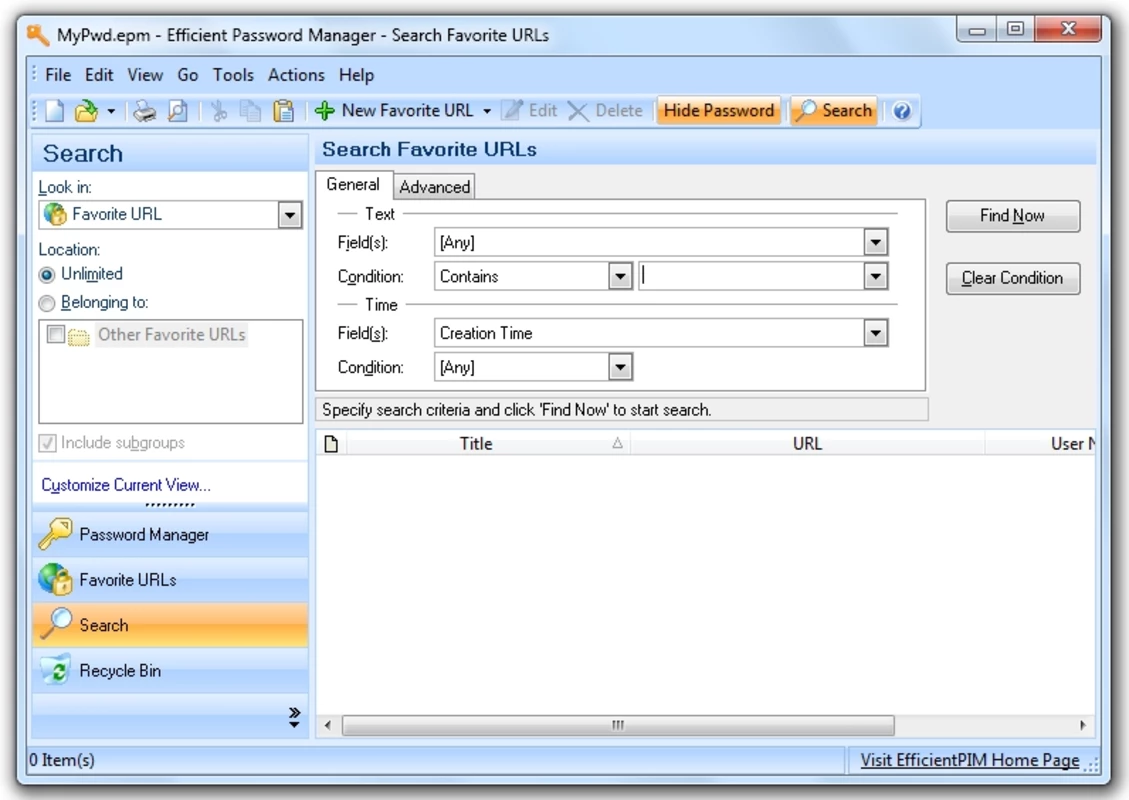Open the Go menu

click(x=187, y=75)
